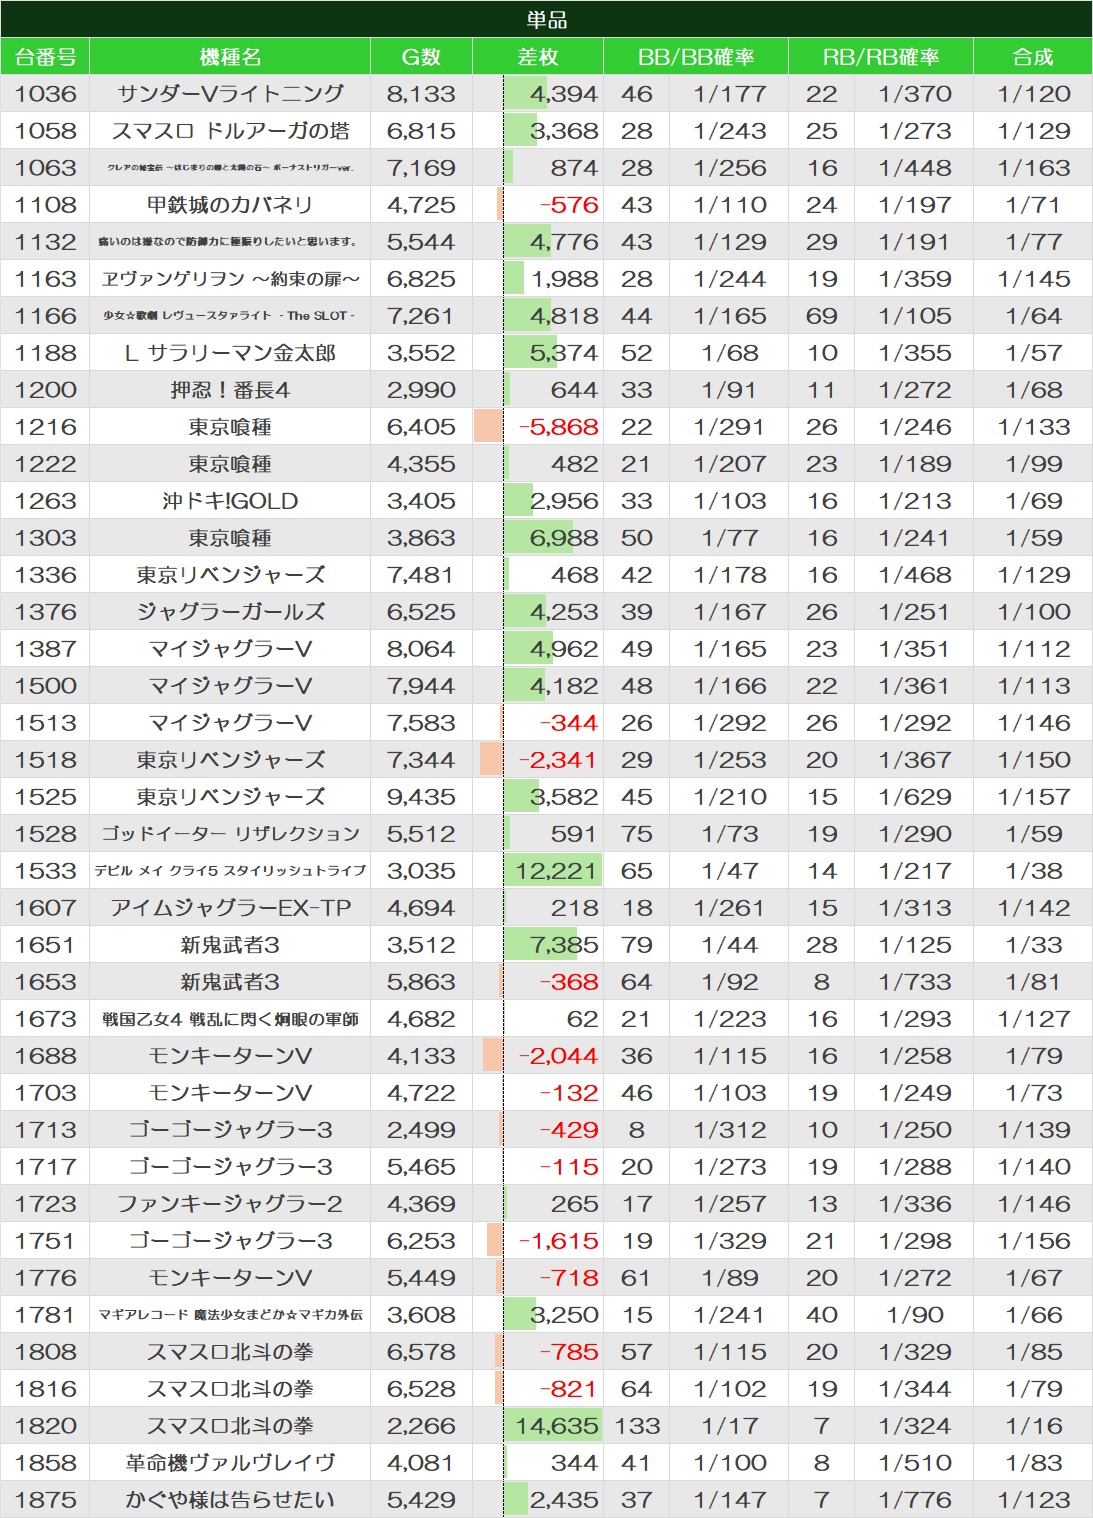The height and width of the screenshot is (1518, 1093).
Task: Select ファンキージャグラー2 machine name
Action: tap(230, 1204)
